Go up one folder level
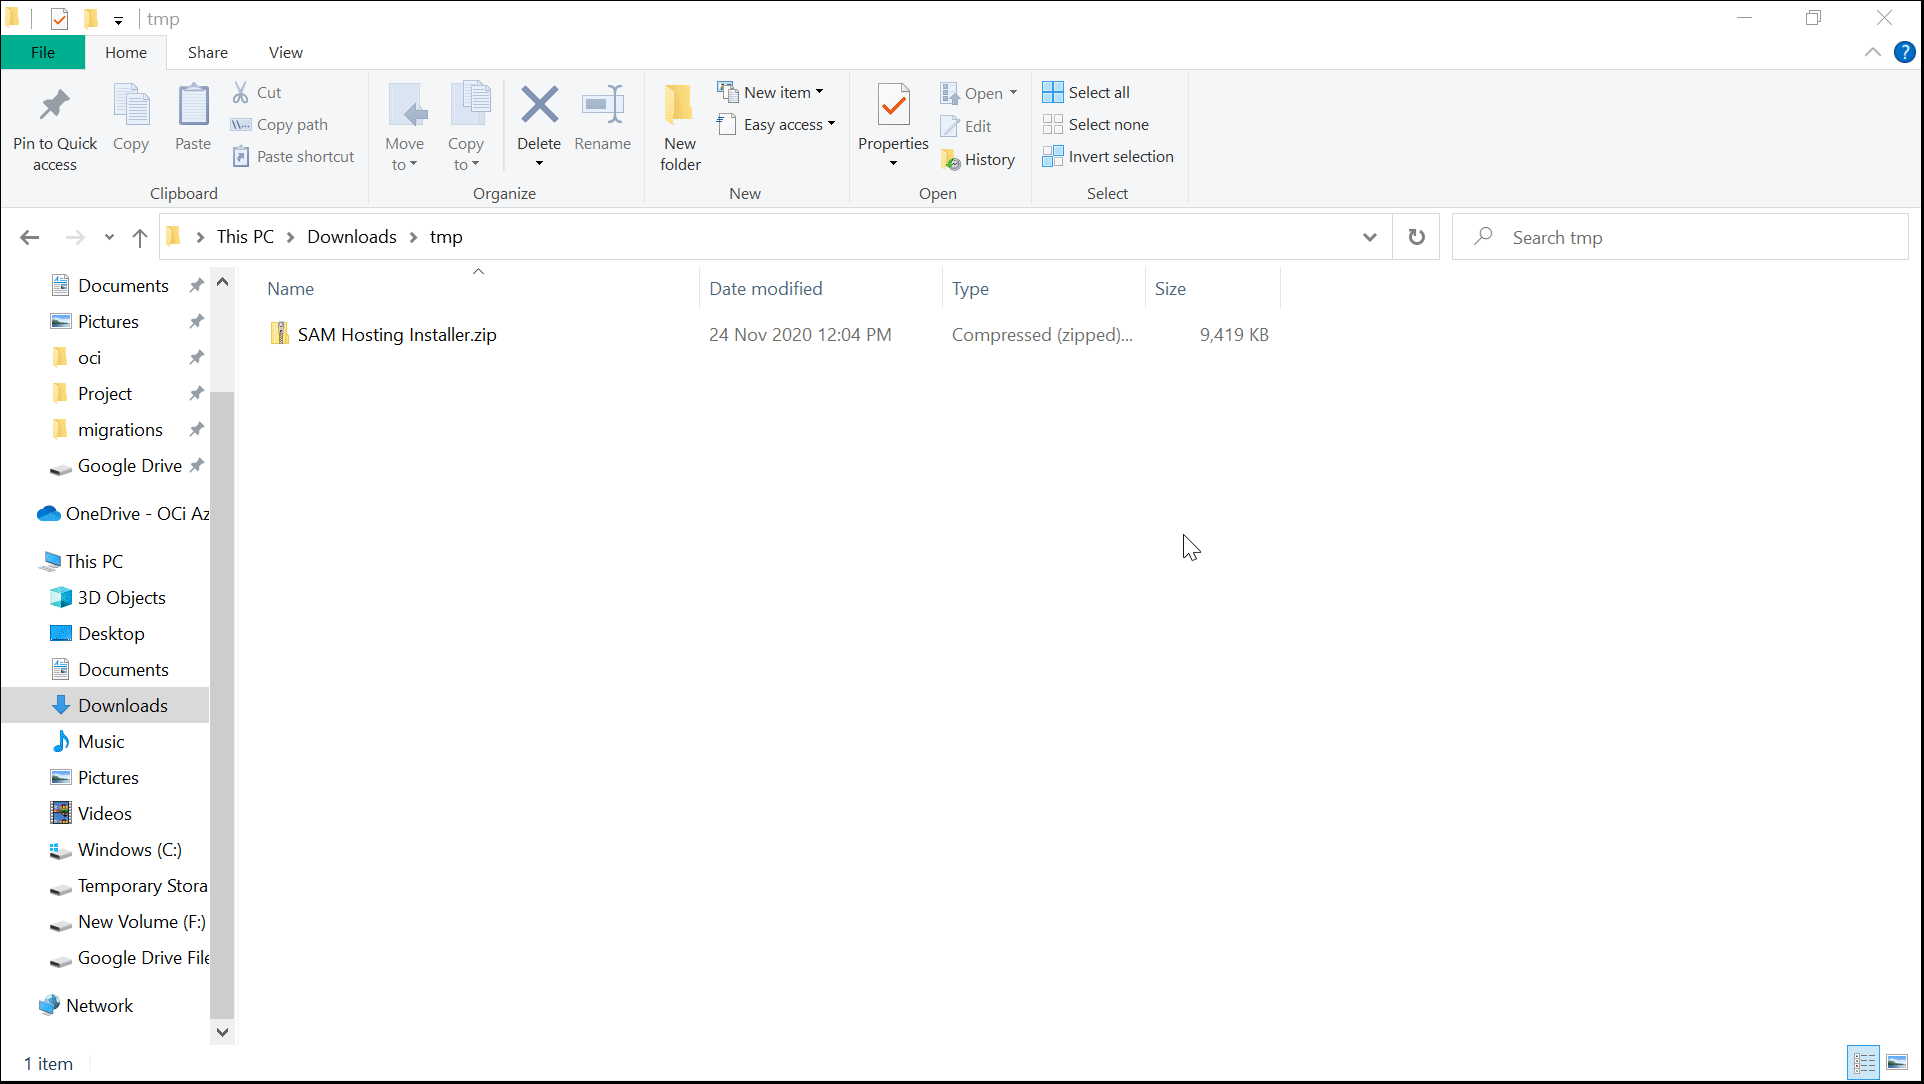The image size is (1924, 1084). coord(140,237)
